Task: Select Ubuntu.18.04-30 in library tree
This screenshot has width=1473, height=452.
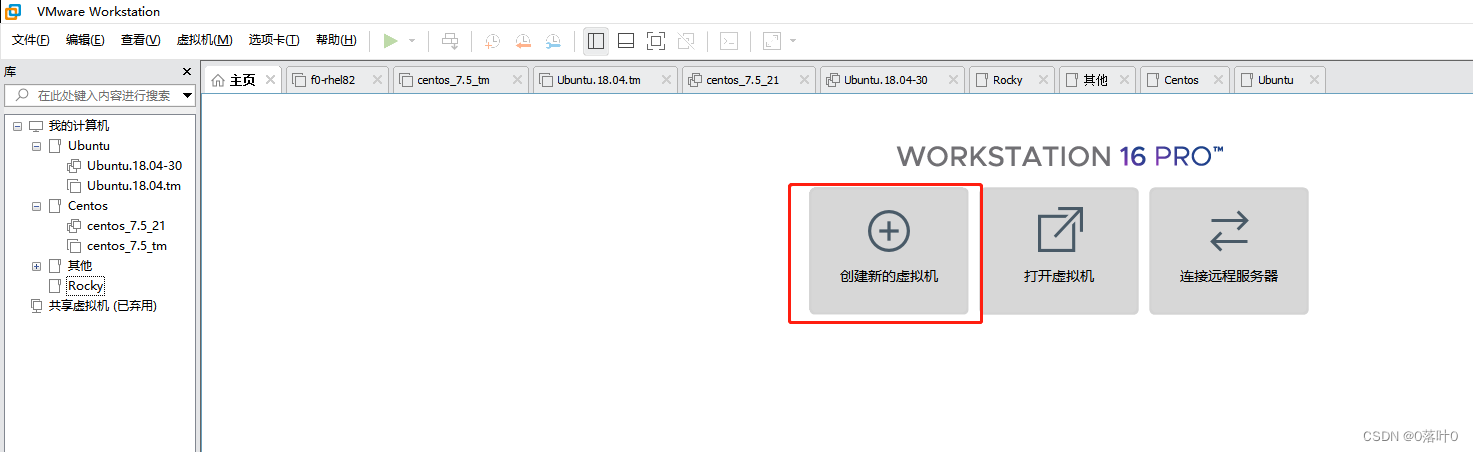Action: [134, 166]
